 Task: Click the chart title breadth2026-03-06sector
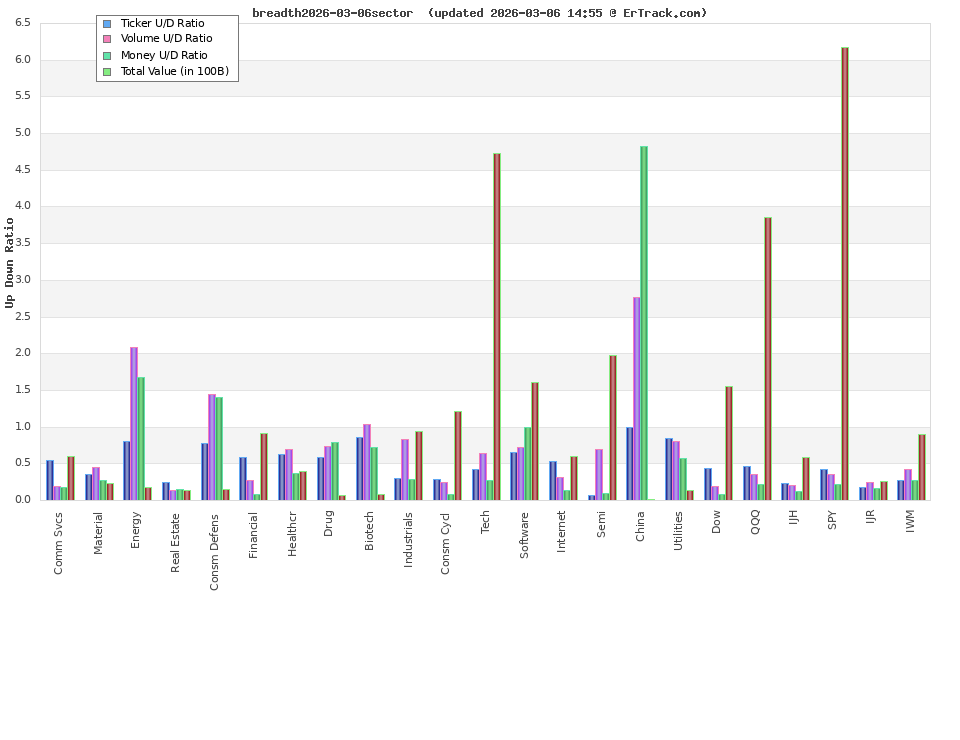click(333, 13)
